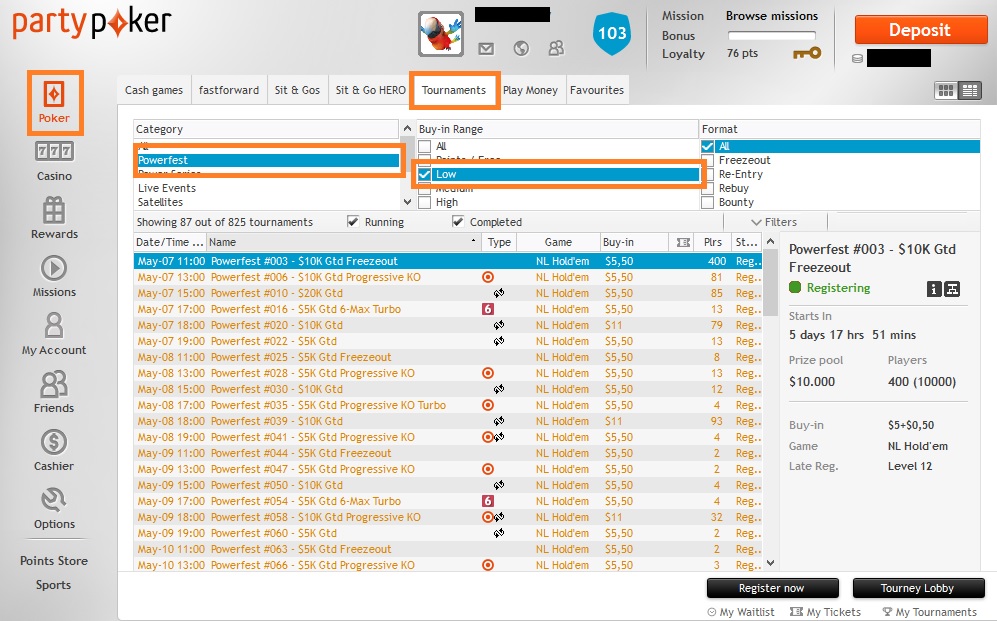Sort by Name column sort arrow
997x621 pixels.
click(x=473, y=241)
